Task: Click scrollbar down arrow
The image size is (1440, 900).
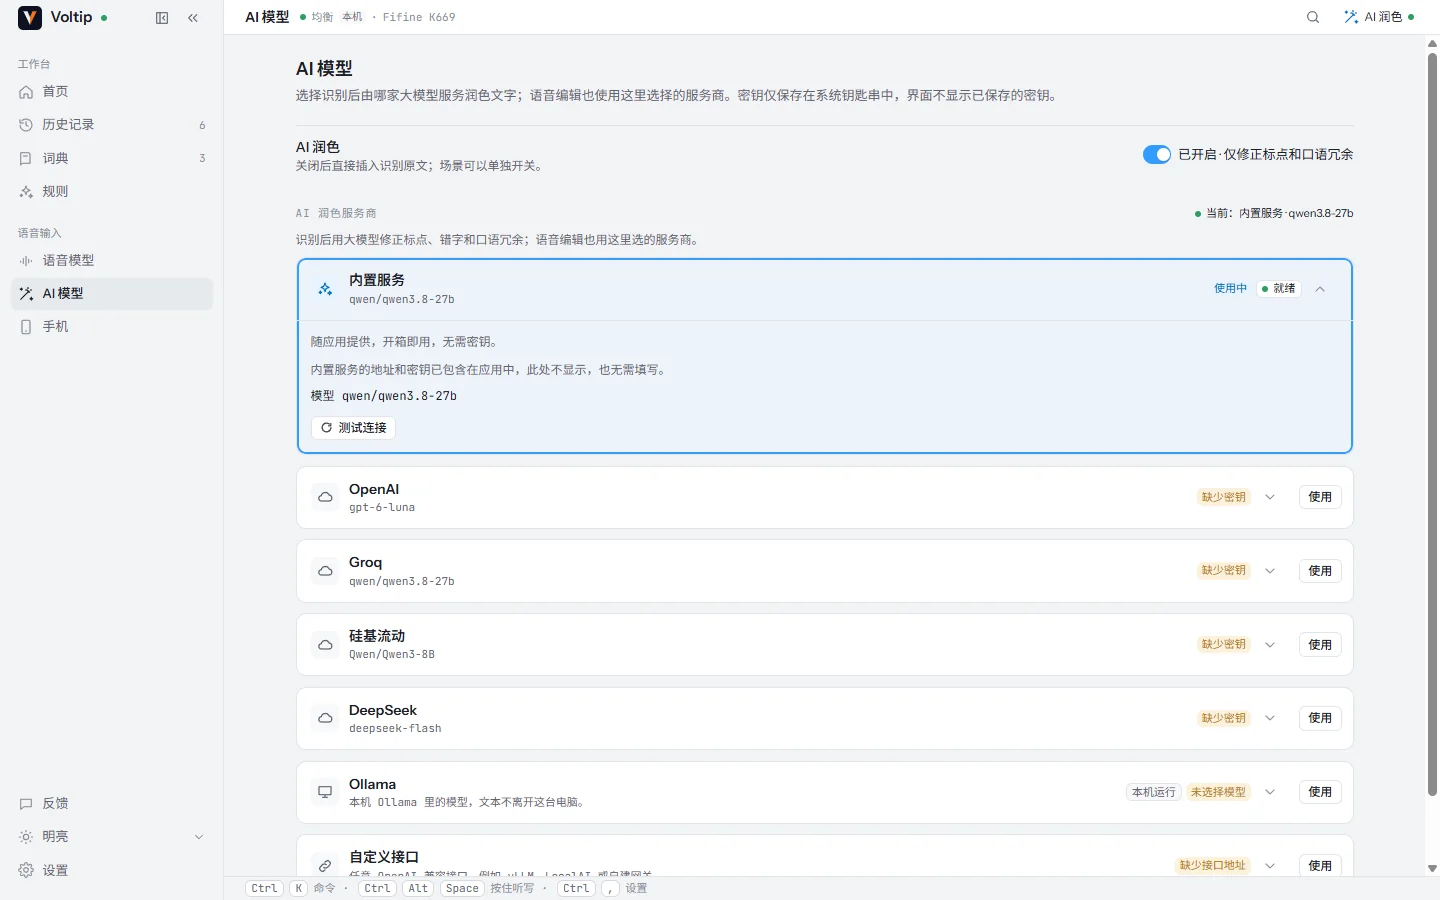Action: pyautogui.click(x=1432, y=869)
